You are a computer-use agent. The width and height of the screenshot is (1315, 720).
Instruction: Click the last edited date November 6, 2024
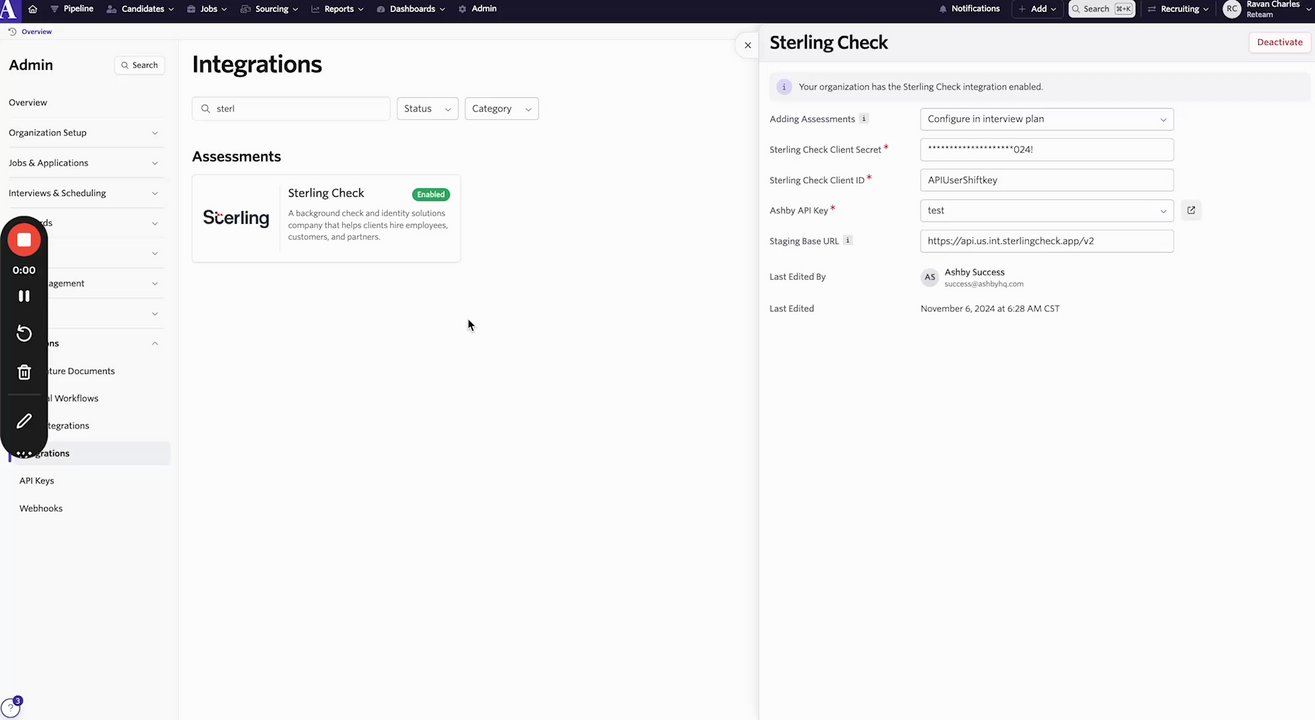pos(990,309)
